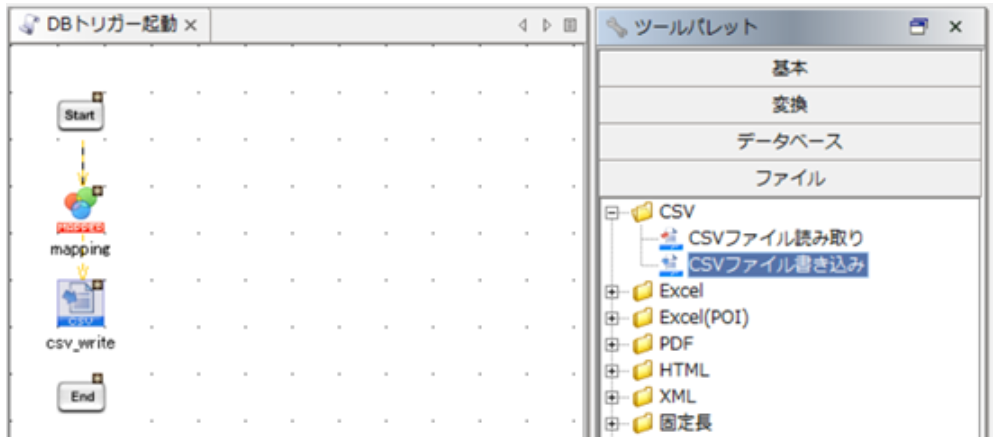Click the CSVファイル書き込み icon in the palette
The image size is (995, 443).
pos(672,265)
